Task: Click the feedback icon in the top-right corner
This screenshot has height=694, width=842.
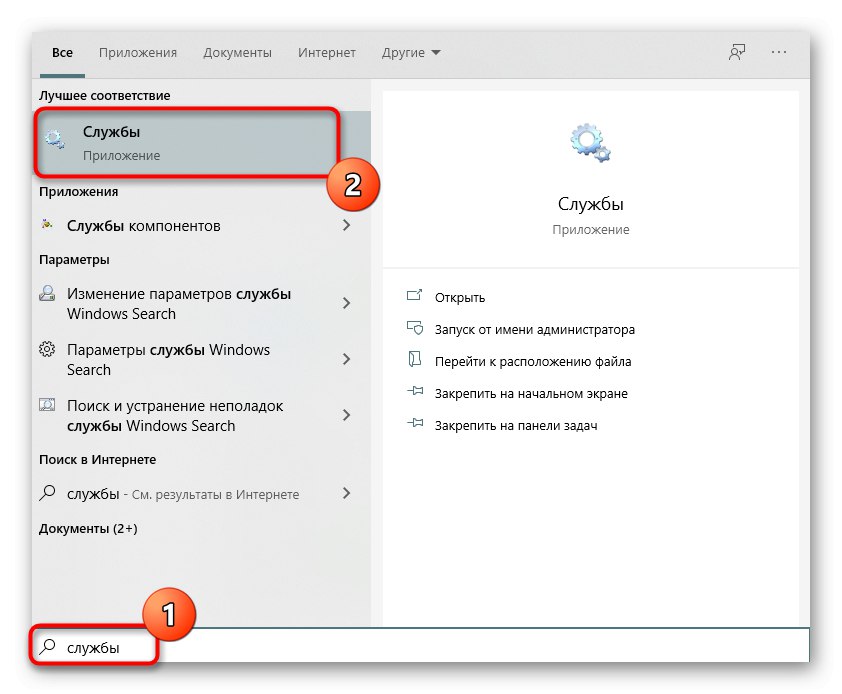Action: pyautogui.click(x=737, y=52)
